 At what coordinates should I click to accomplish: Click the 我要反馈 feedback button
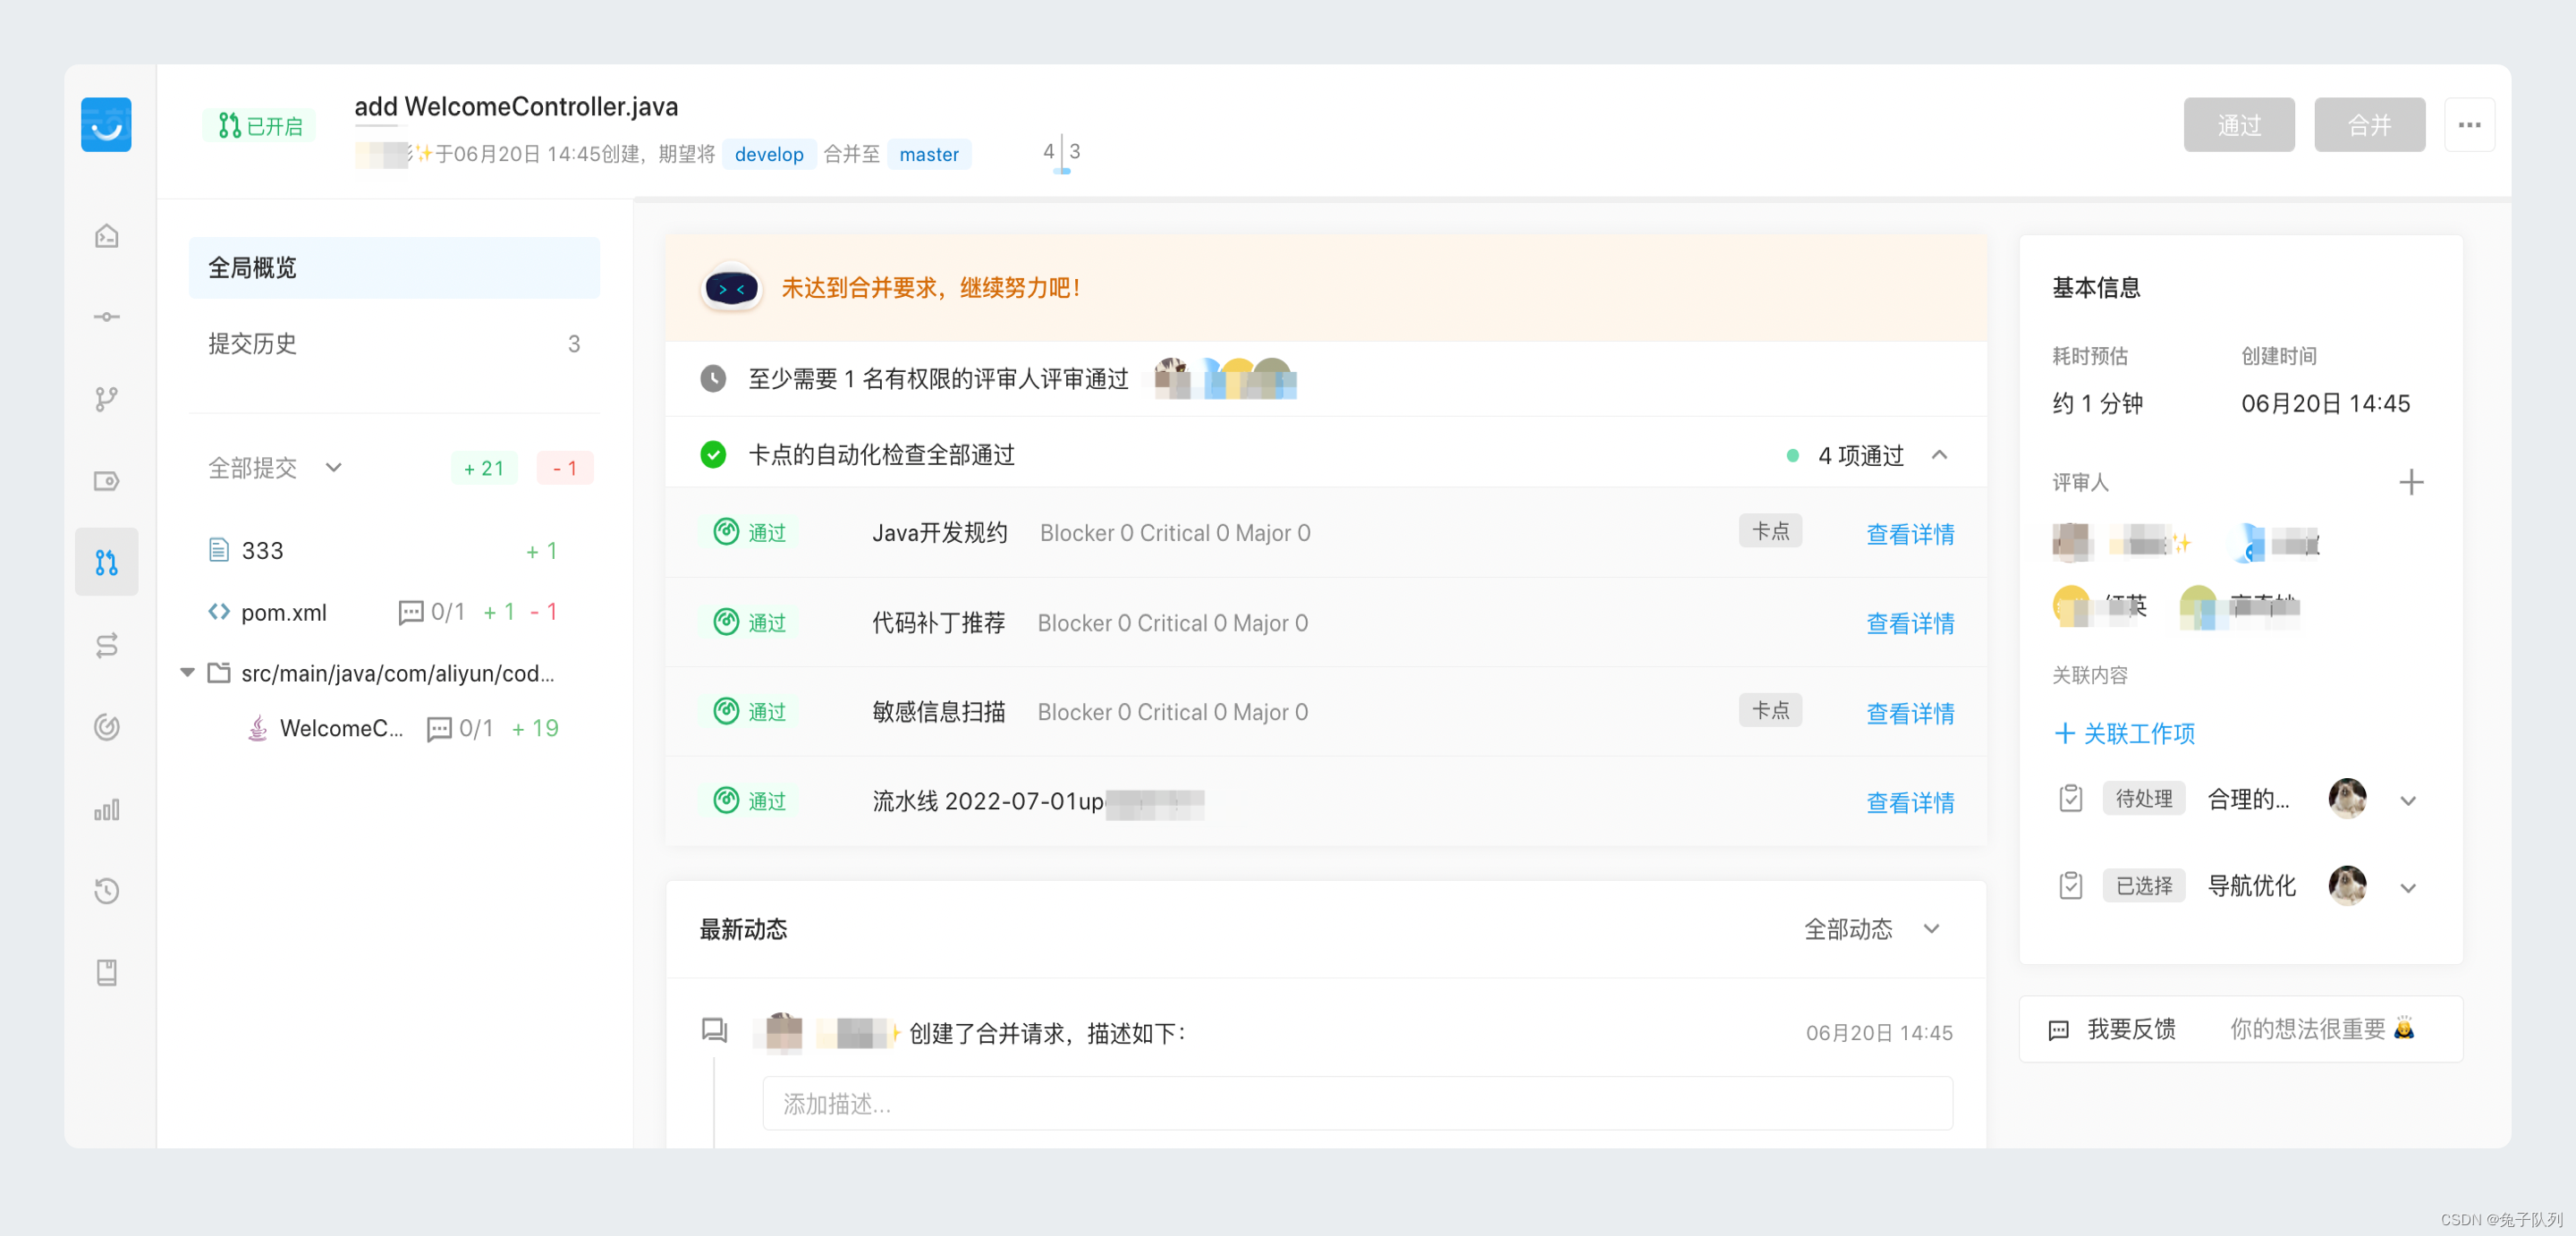pos(2241,1030)
